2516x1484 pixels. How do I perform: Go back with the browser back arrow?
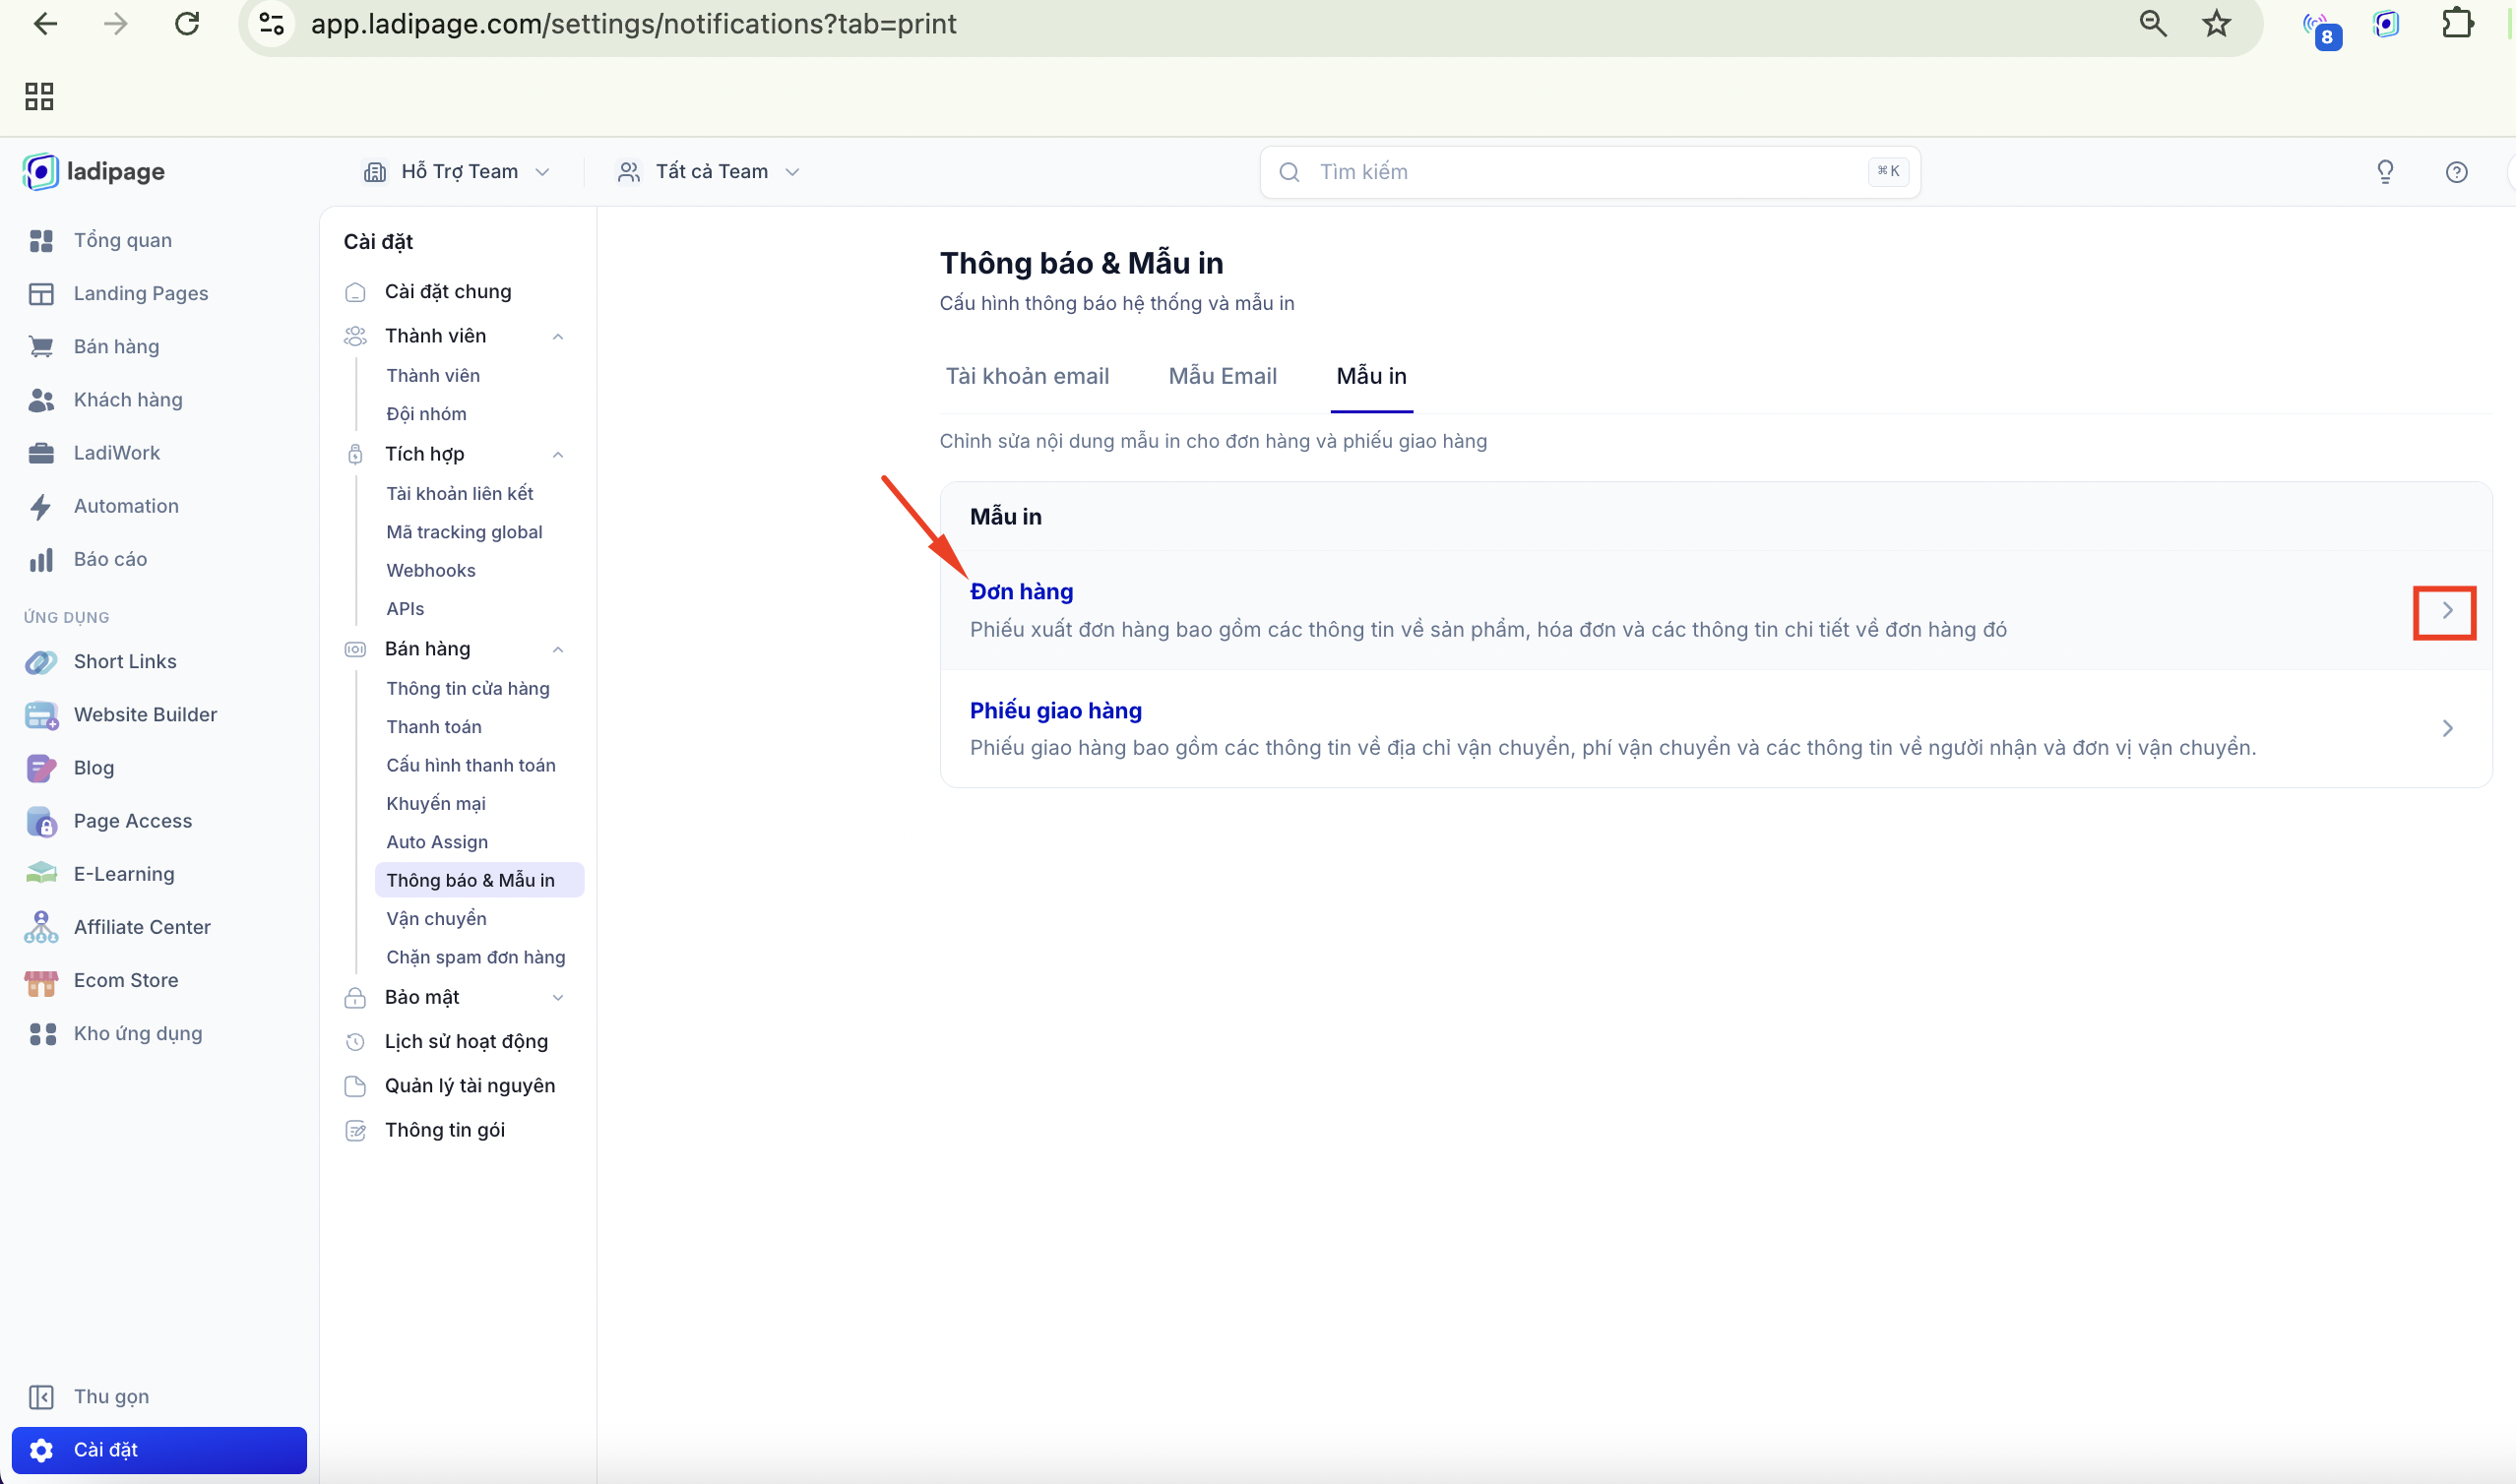(x=45, y=24)
